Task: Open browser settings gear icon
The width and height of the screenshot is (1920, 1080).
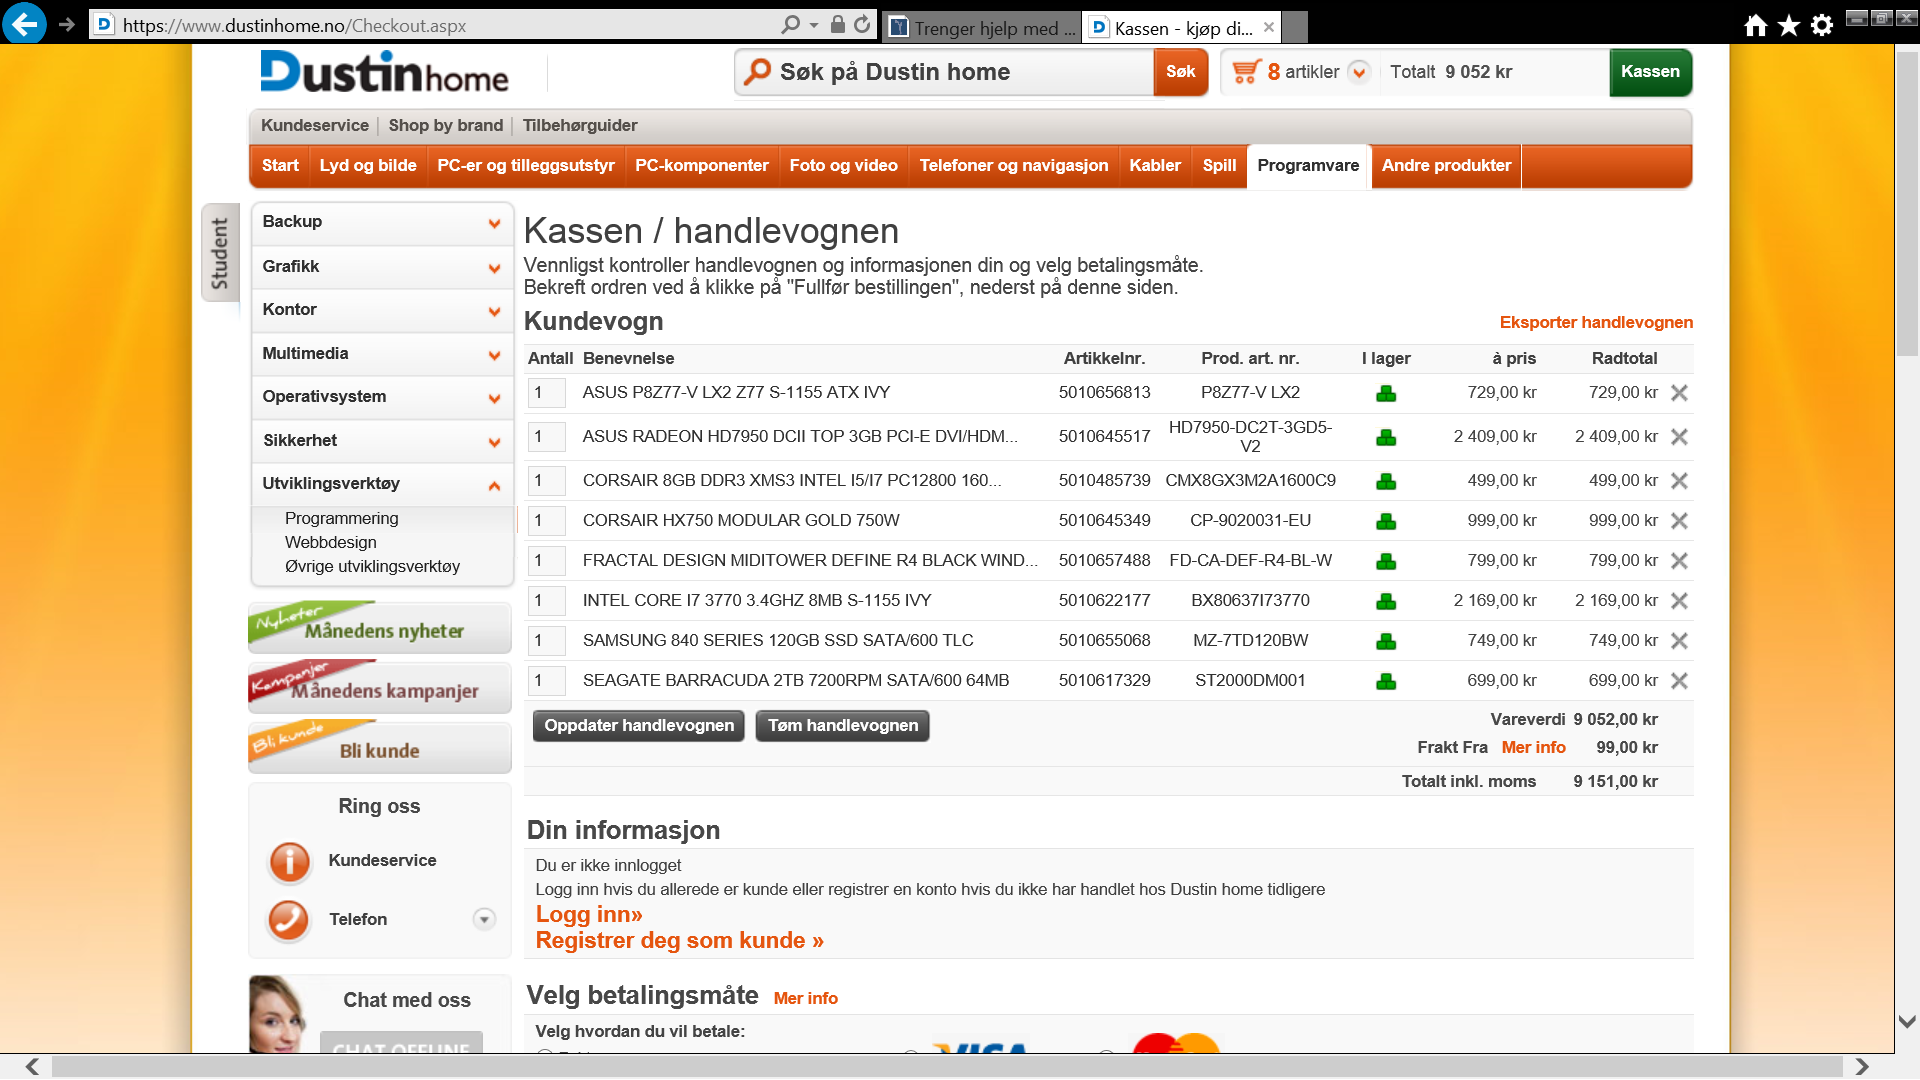Action: point(1822,25)
